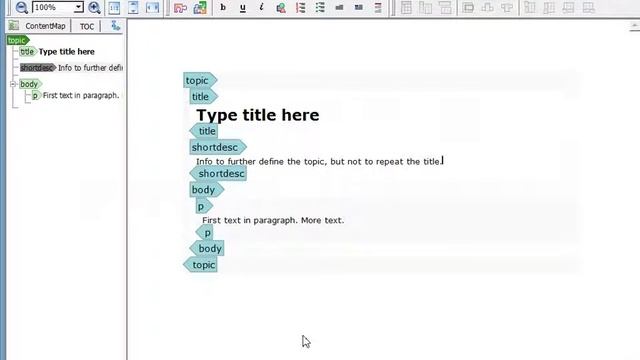Click the short description text line
Image resolution: width=640 pixels, height=360 pixels.
pyautogui.click(x=318, y=162)
